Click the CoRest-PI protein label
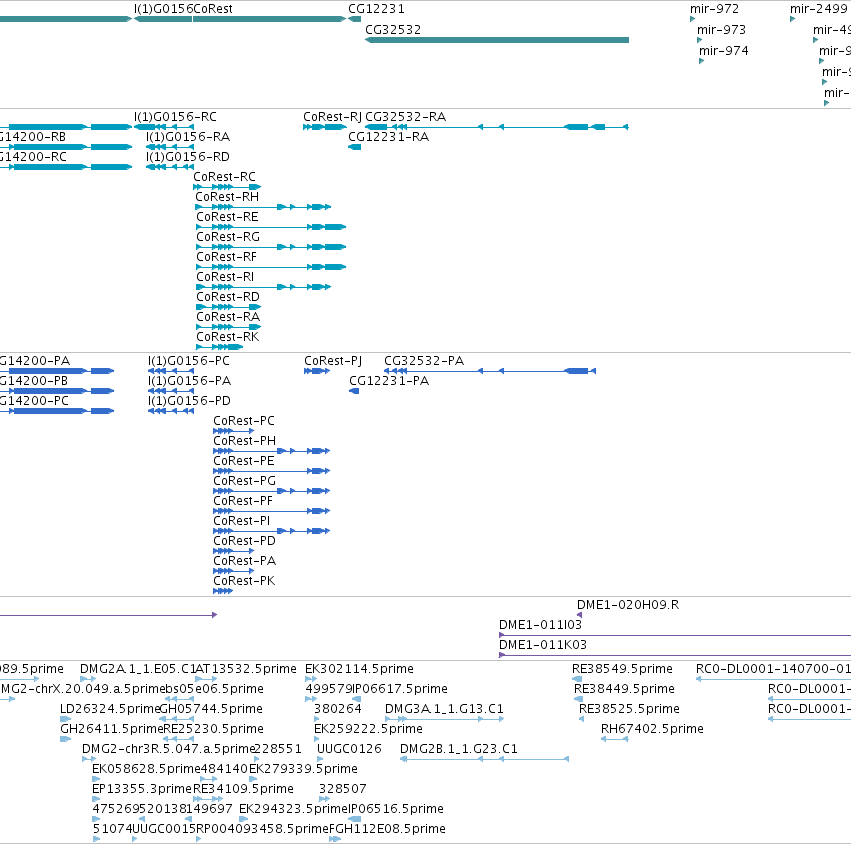This screenshot has width=851, height=844. (242, 522)
